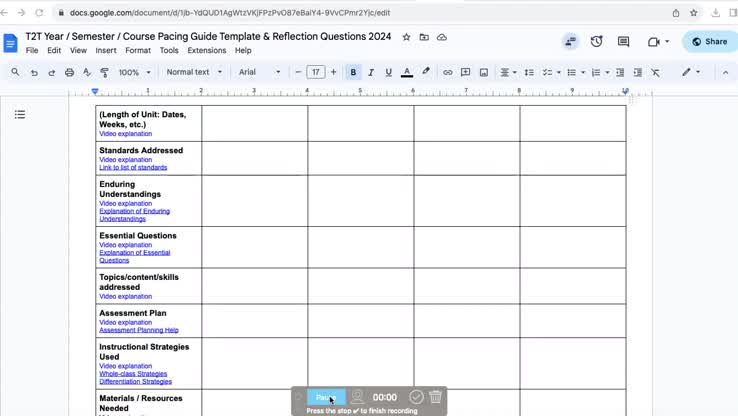The height and width of the screenshot is (416, 738).
Task: Open the Format menu
Action: (138, 50)
